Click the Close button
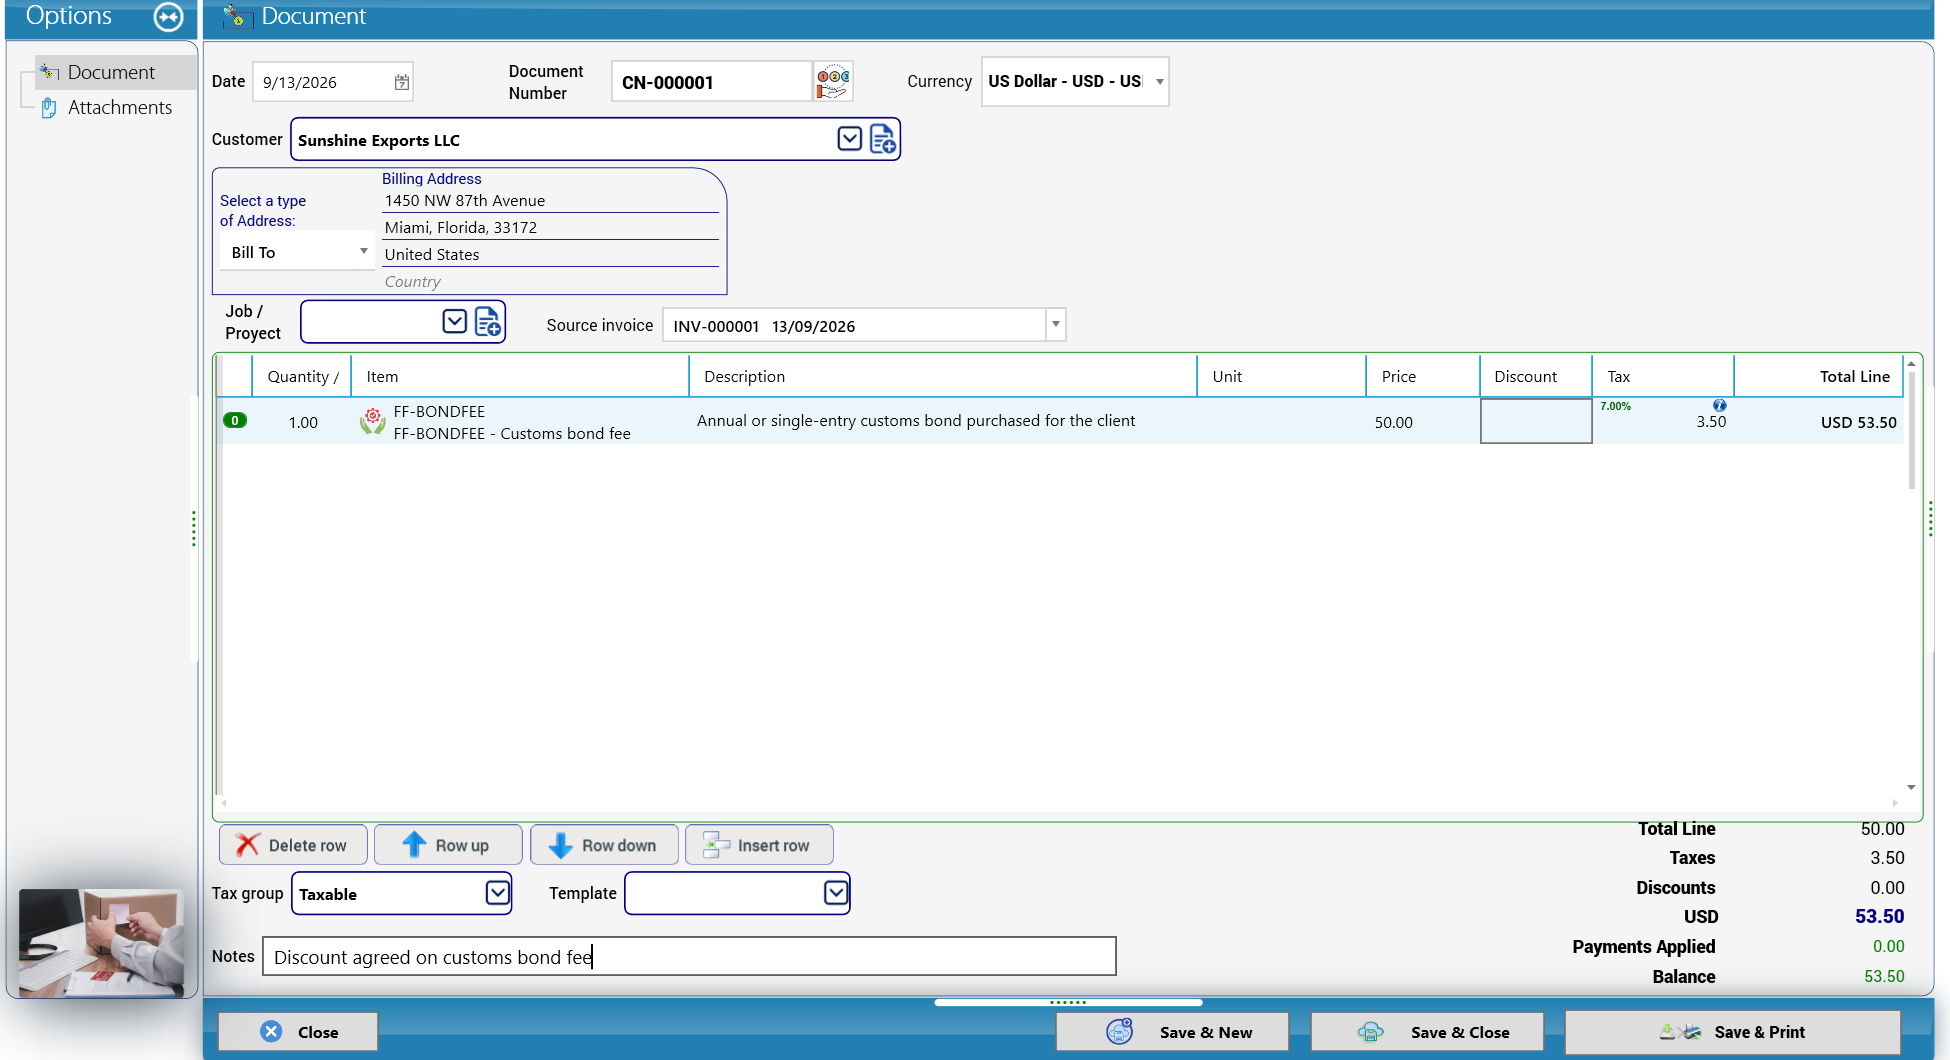 pyautogui.click(x=298, y=1032)
